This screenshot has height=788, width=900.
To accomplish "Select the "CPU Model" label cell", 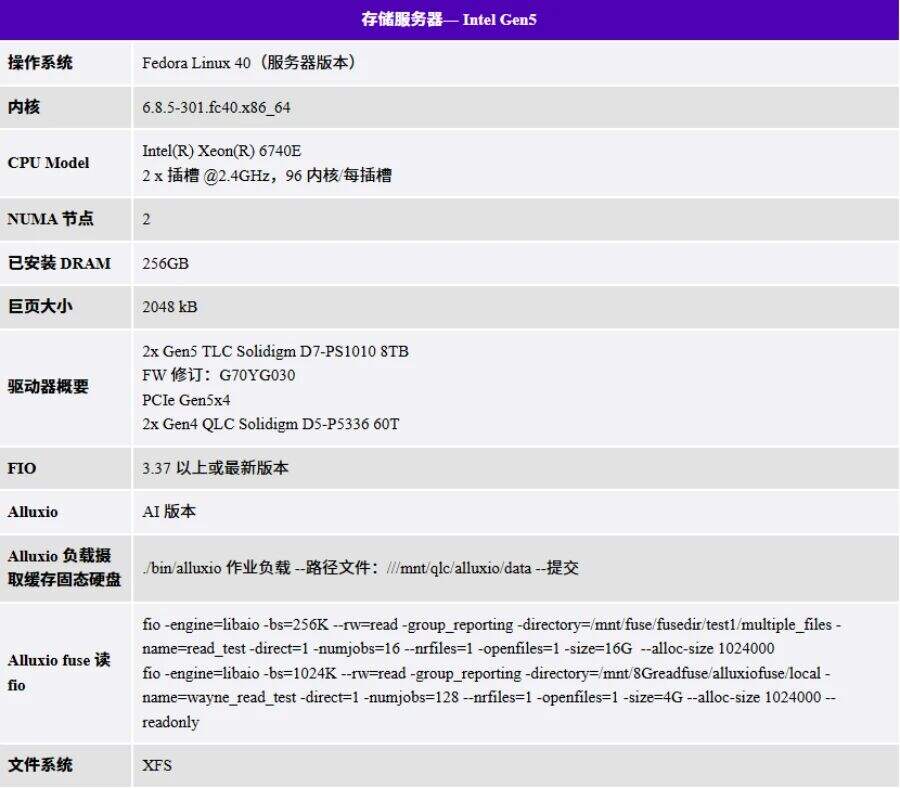I will pos(48,163).
